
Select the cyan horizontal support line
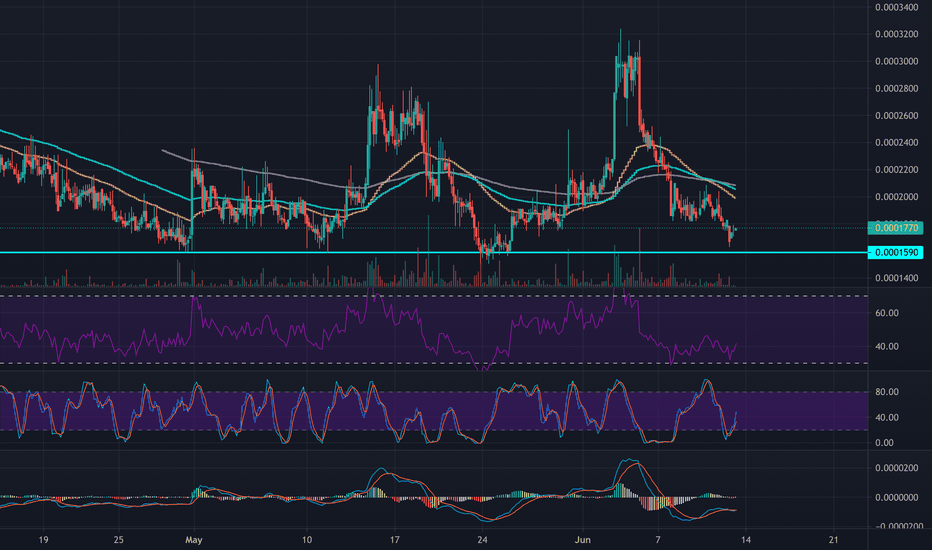(x=434, y=253)
